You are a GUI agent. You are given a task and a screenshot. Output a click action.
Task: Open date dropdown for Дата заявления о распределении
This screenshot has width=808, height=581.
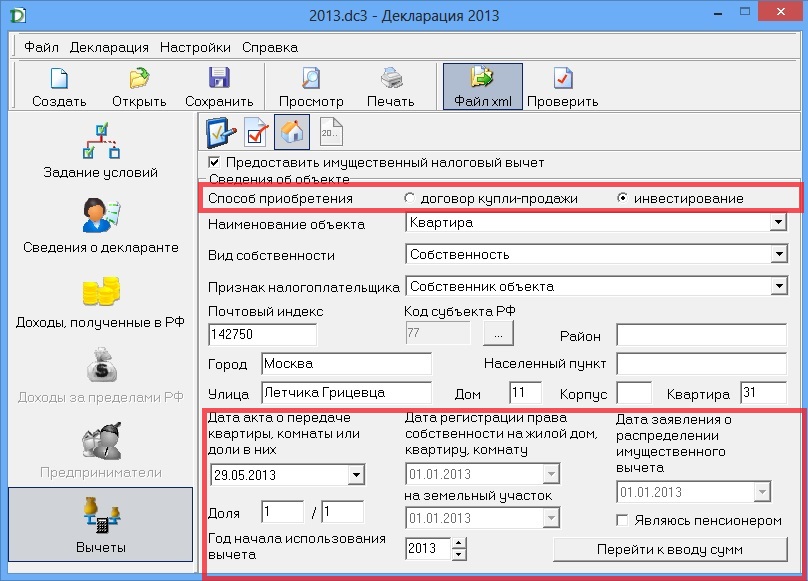pyautogui.click(x=762, y=491)
